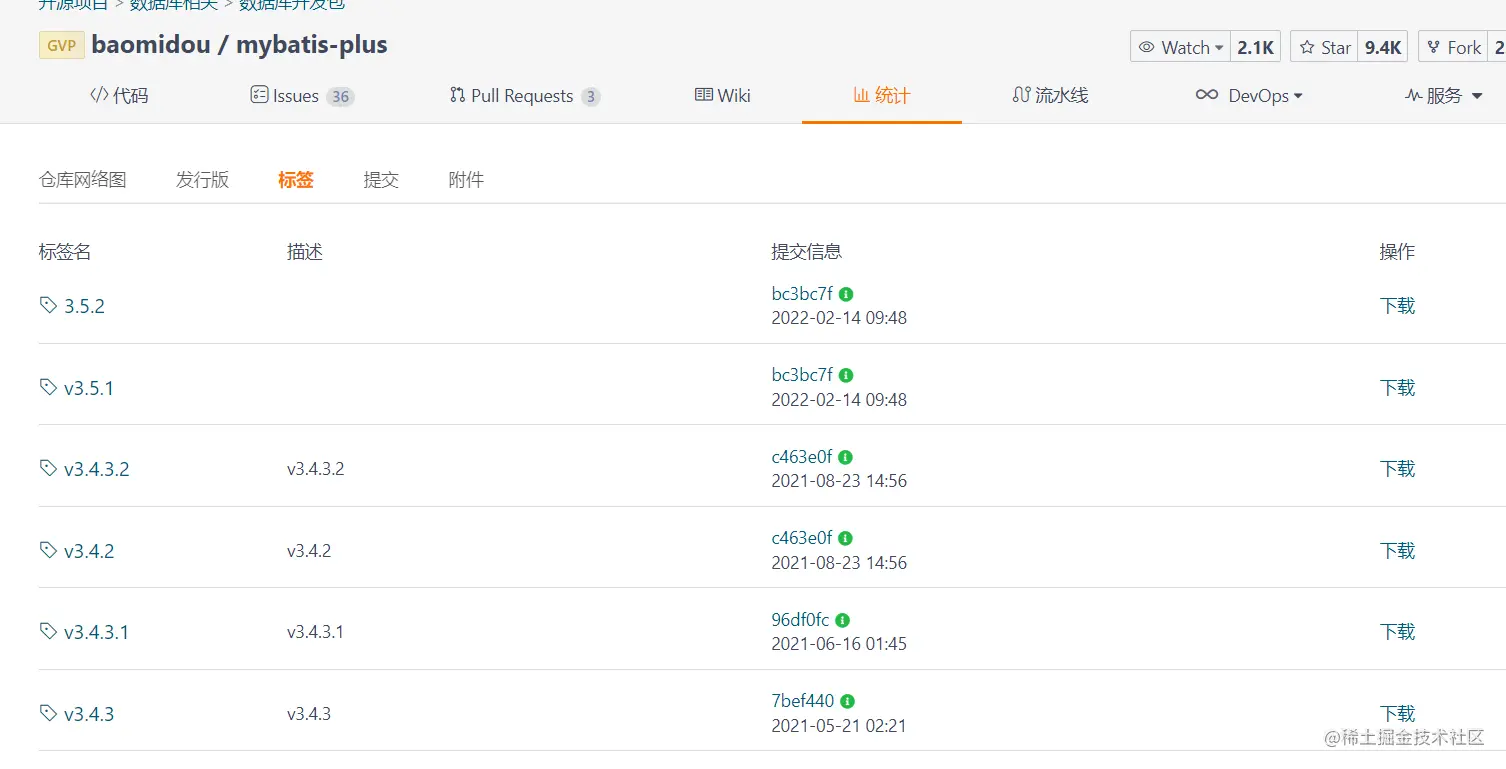Click the star count 9.4K
Image resolution: width=1506 pixels, height=769 pixels.
click(1383, 47)
